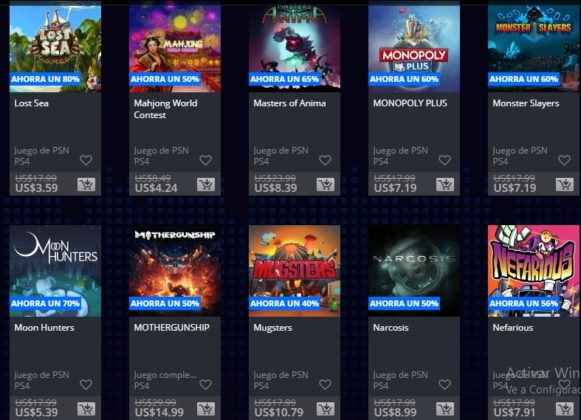Add Narcosis to the cart
This screenshot has width=581, height=420.
pos(445,409)
